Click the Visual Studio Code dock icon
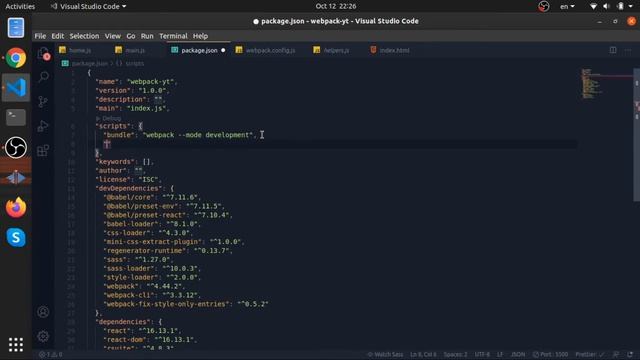The width and height of the screenshot is (640, 360). [16, 87]
